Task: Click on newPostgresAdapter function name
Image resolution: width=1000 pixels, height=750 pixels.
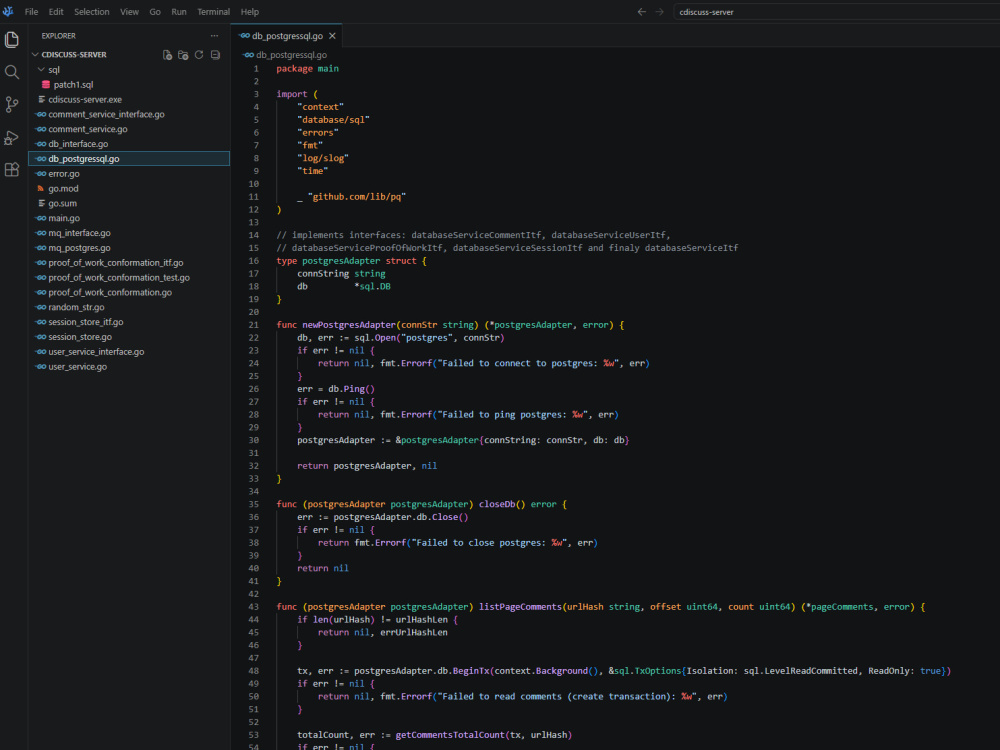Action: point(349,325)
